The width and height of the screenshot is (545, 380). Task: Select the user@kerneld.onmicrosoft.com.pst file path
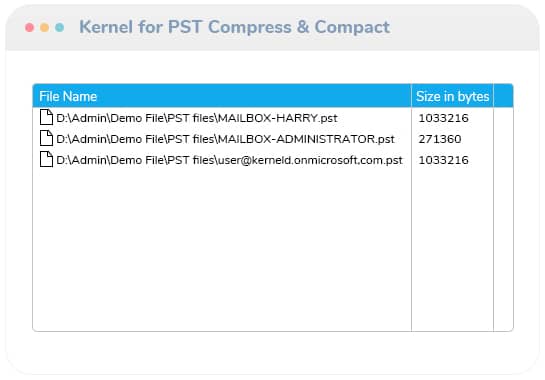pyautogui.click(x=229, y=160)
